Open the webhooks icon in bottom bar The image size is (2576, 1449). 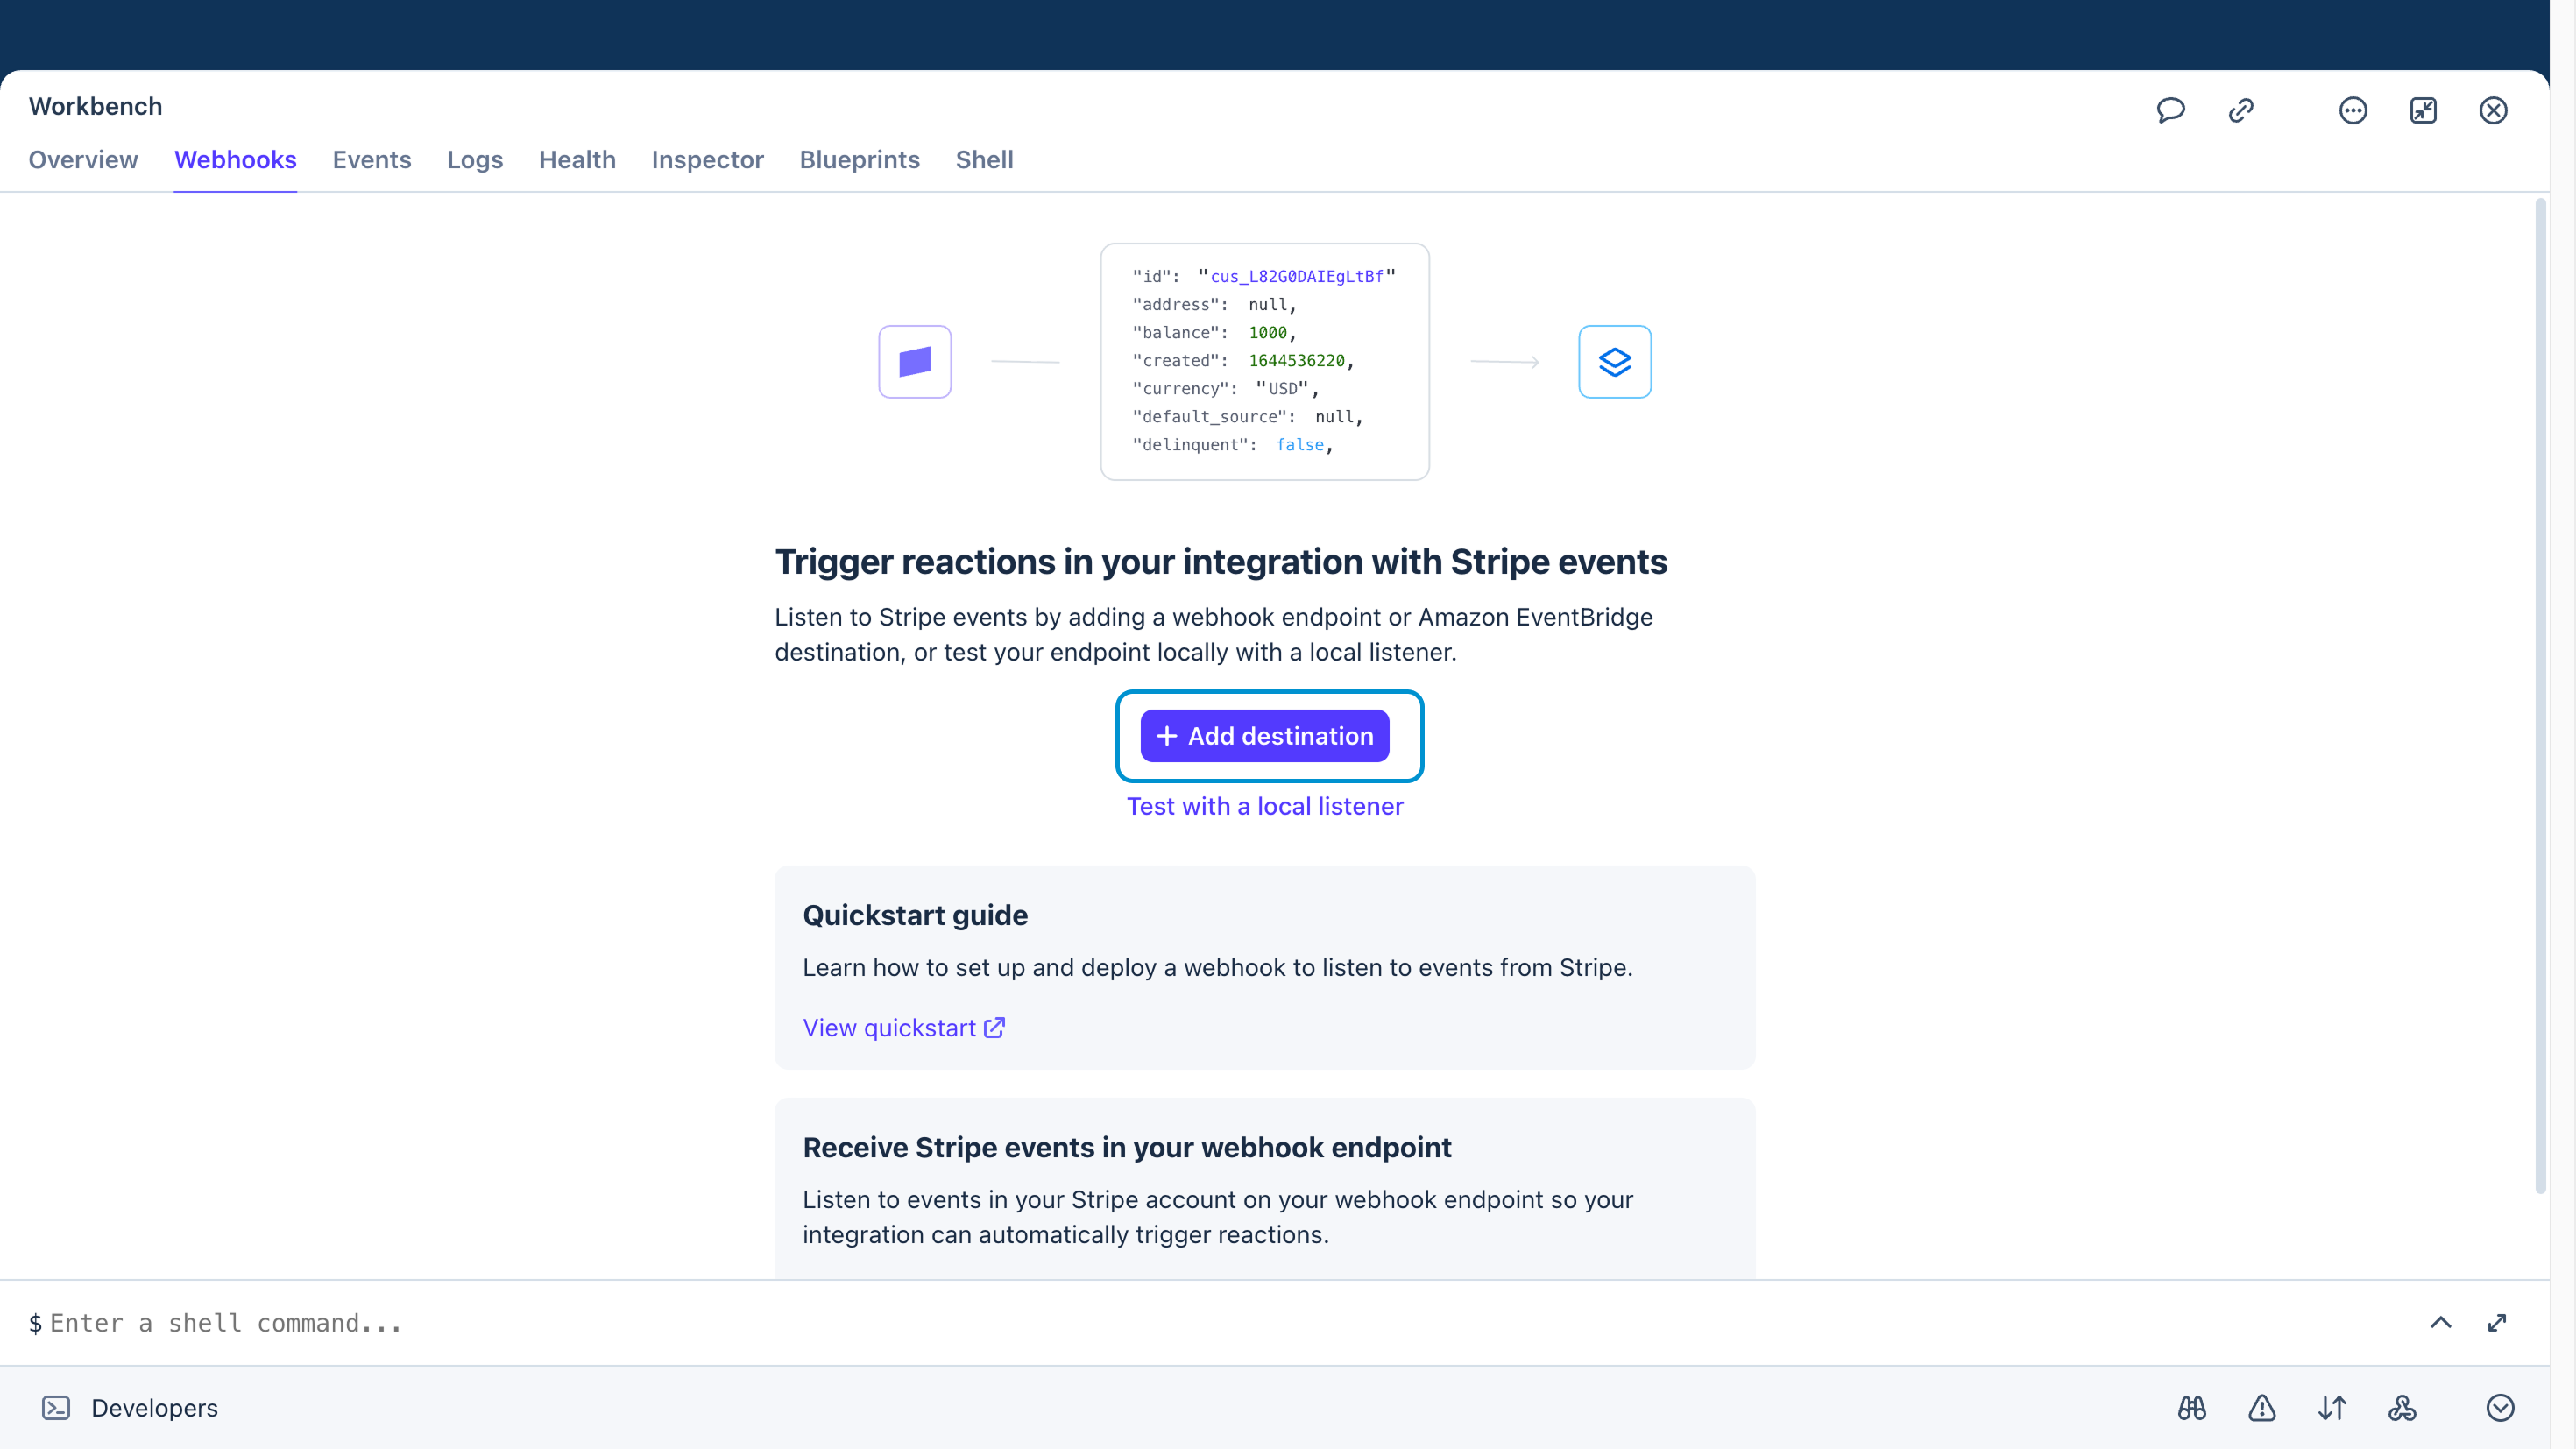(x=2402, y=1408)
